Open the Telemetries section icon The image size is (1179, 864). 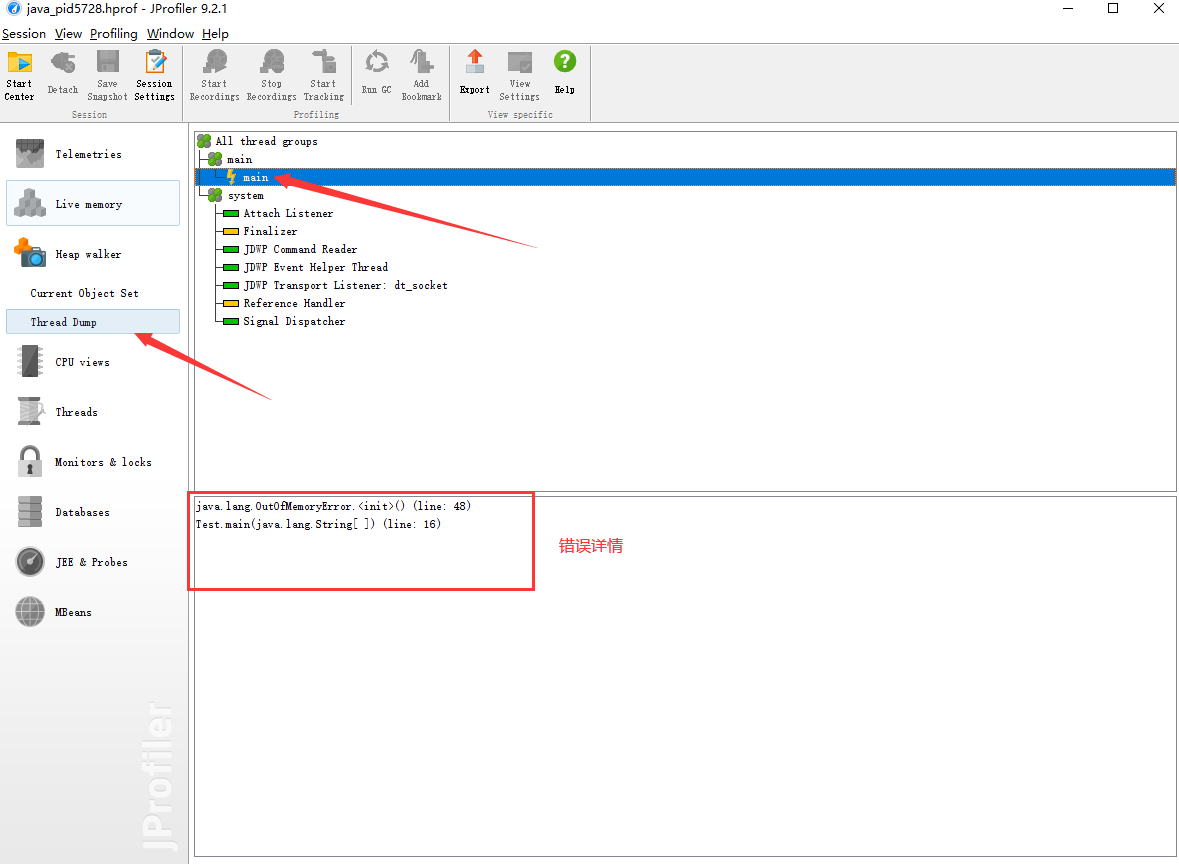pyautogui.click(x=30, y=154)
